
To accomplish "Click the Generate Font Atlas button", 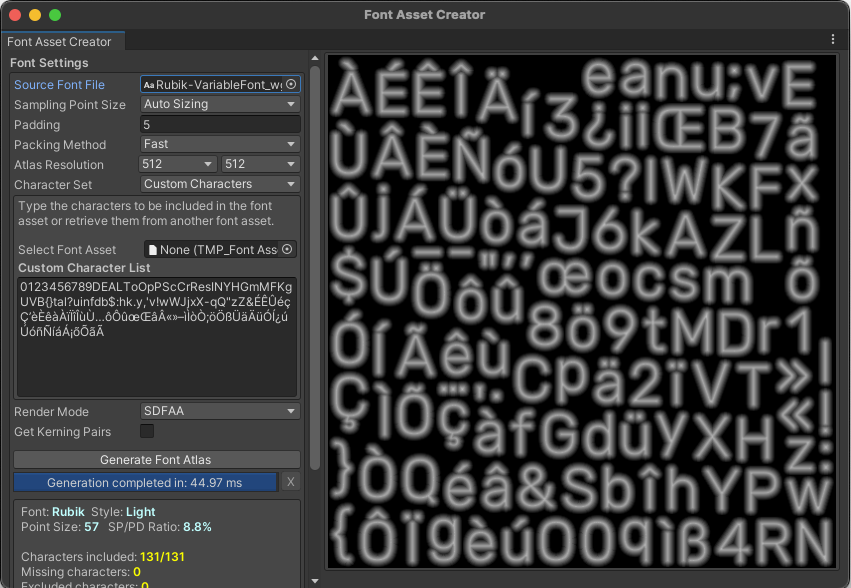I will click(x=156, y=459).
